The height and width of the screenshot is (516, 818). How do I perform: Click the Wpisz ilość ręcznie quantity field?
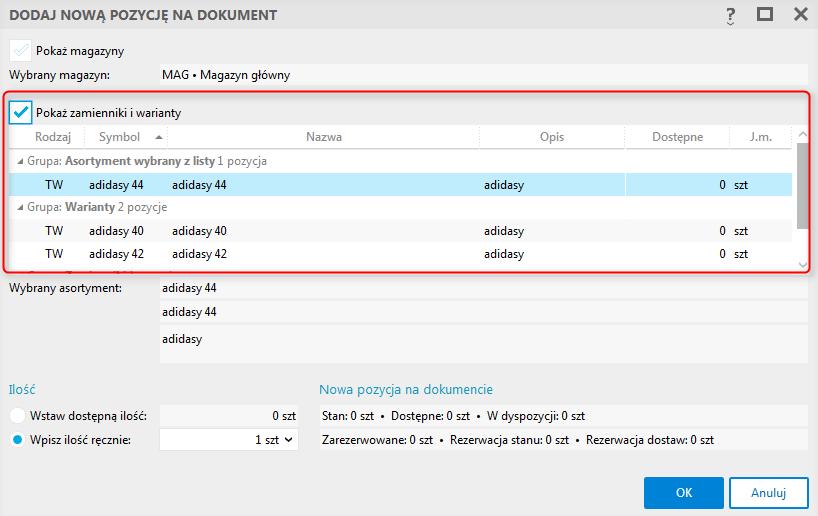point(228,440)
